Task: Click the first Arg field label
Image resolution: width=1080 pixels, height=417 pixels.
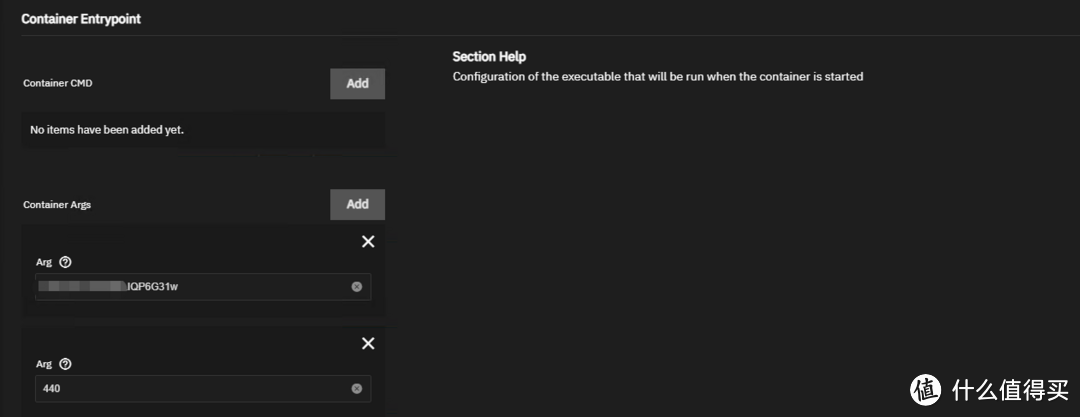Action: click(x=43, y=262)
